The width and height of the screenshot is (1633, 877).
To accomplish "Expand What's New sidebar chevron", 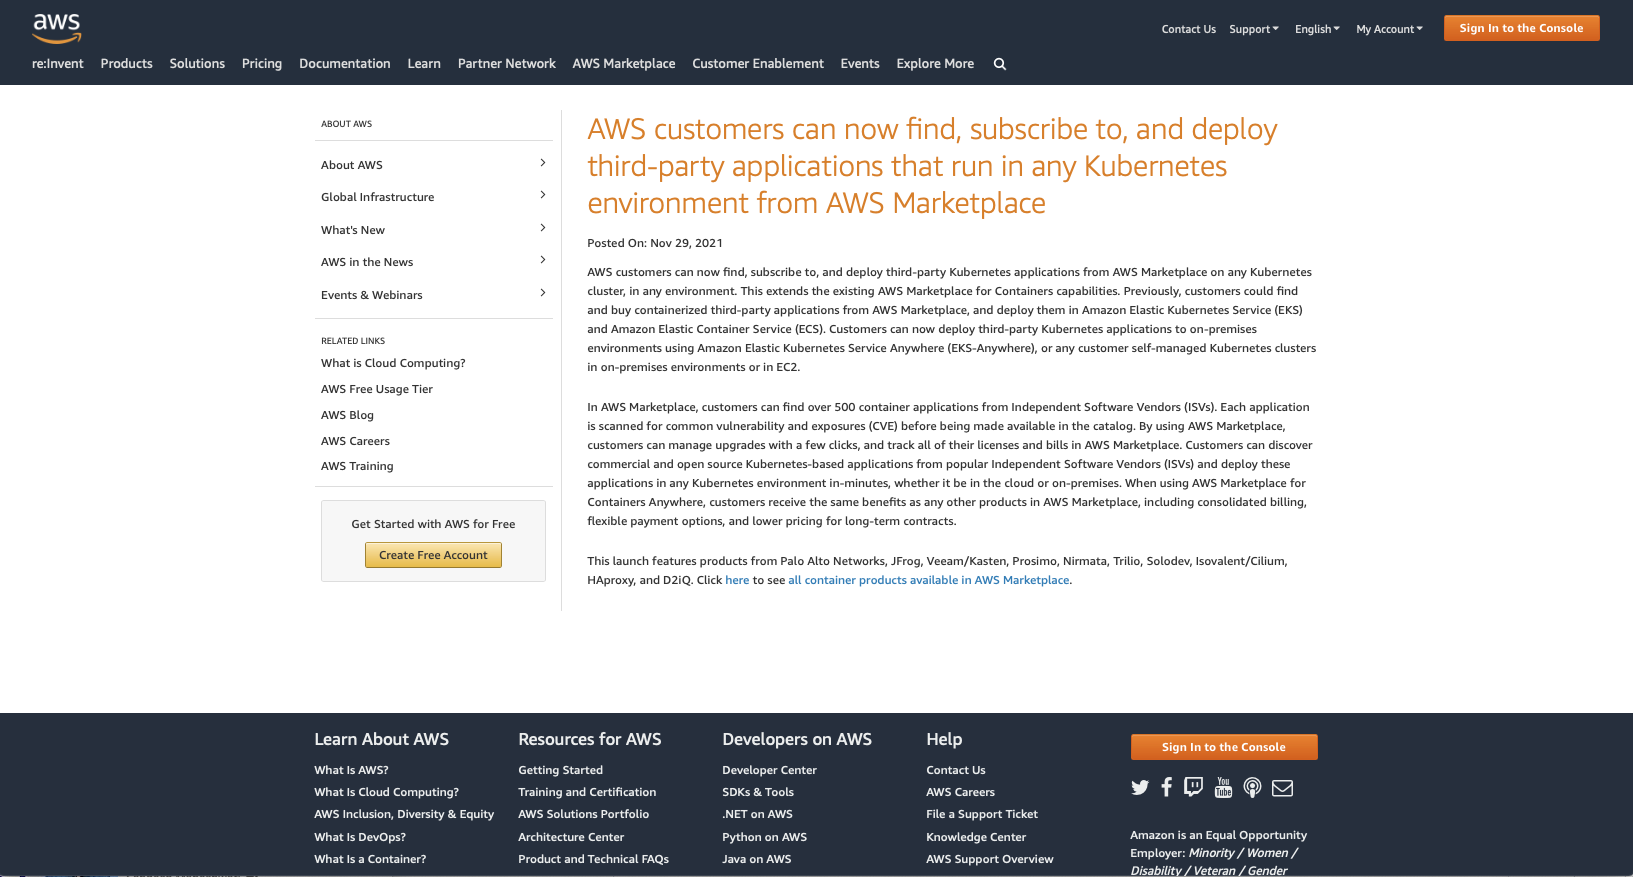I will pyautogui.click(x=543, y=228).
